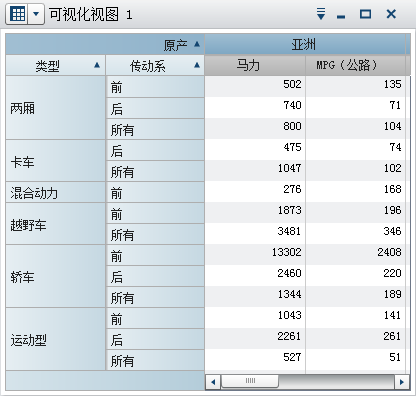Select the horsepower cell 1873

[255, 212]
